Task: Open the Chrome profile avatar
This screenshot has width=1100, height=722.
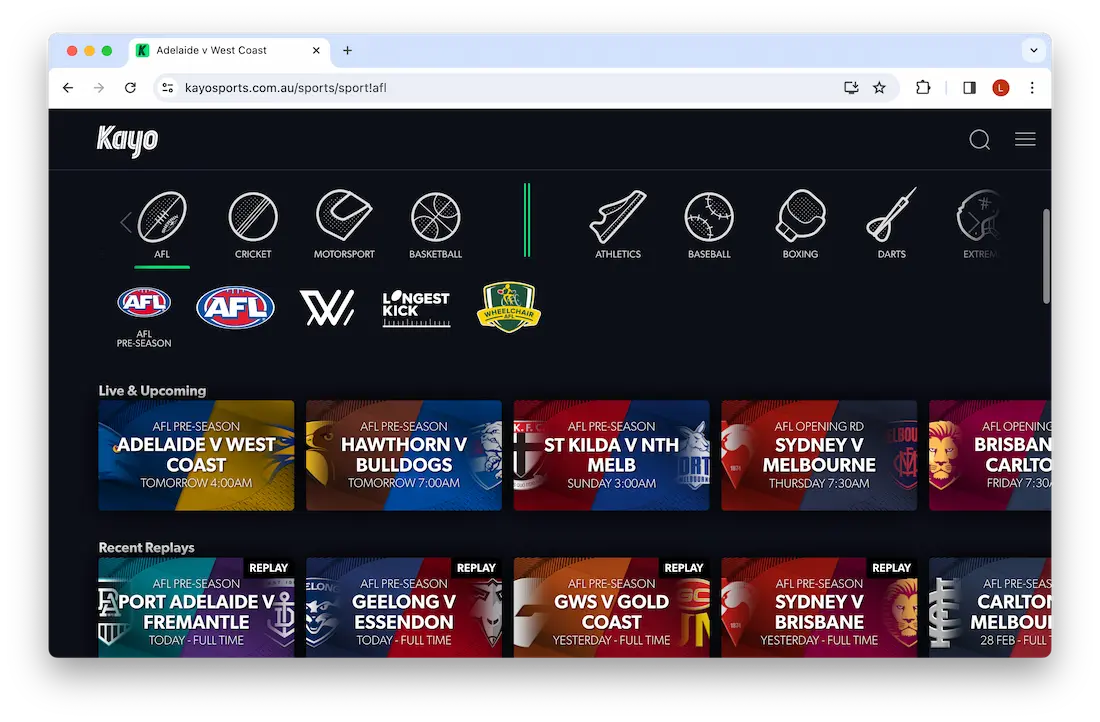Action: click(1000, 88)
